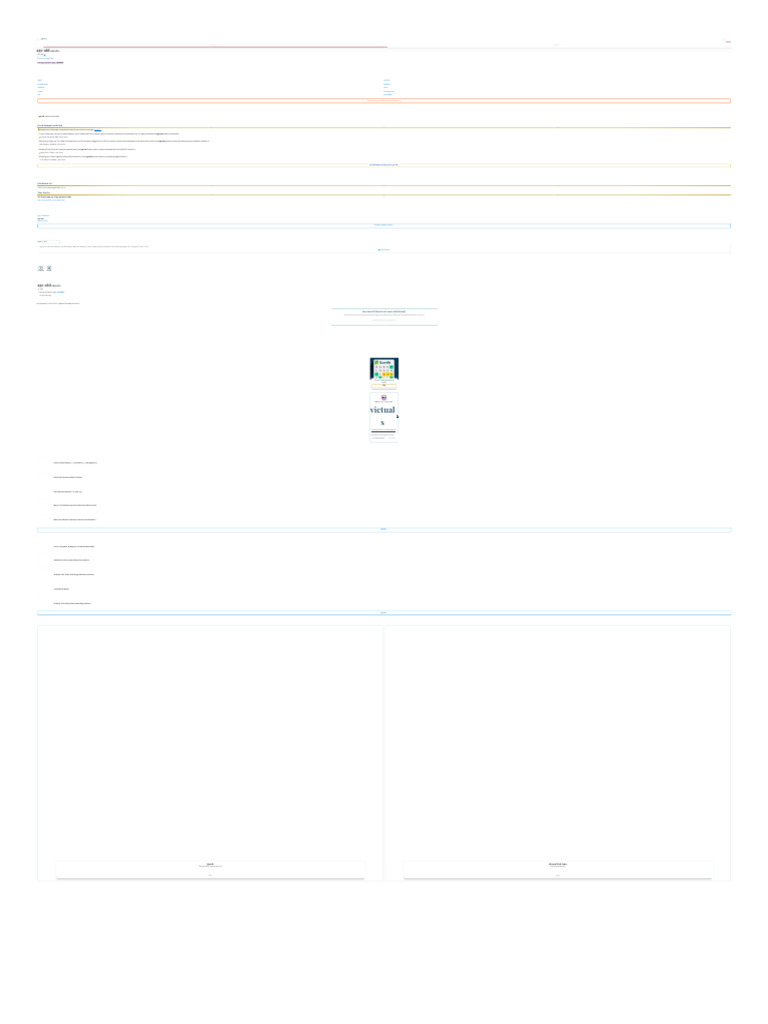768x1024 pixels.
Task: Open the Word of the Day 'victuals' card
Action: tap(384, 417)
